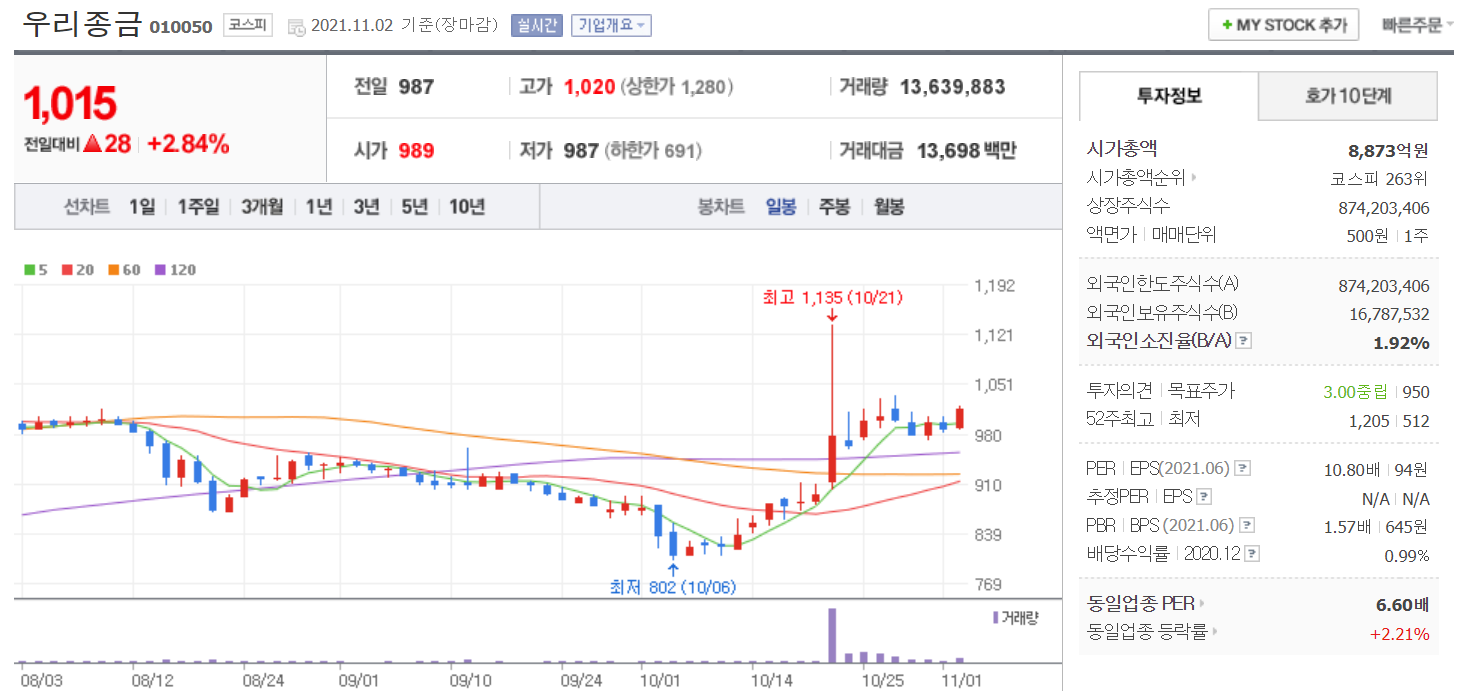Open help icon next to PBR BPS(2021.06)
Viewport: 1459px width, 691px height.
[1246, 525]
